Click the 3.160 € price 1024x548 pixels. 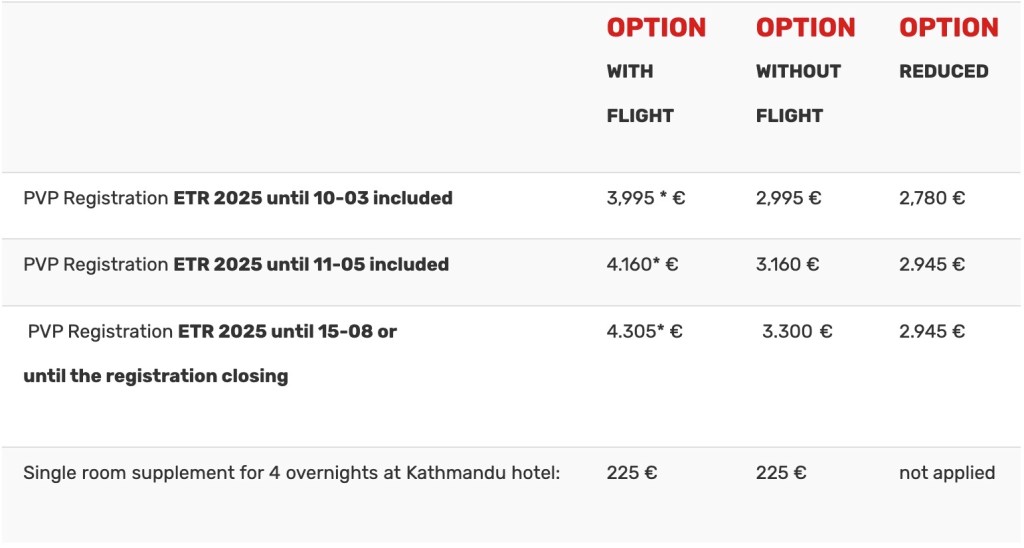pos(787,265)
